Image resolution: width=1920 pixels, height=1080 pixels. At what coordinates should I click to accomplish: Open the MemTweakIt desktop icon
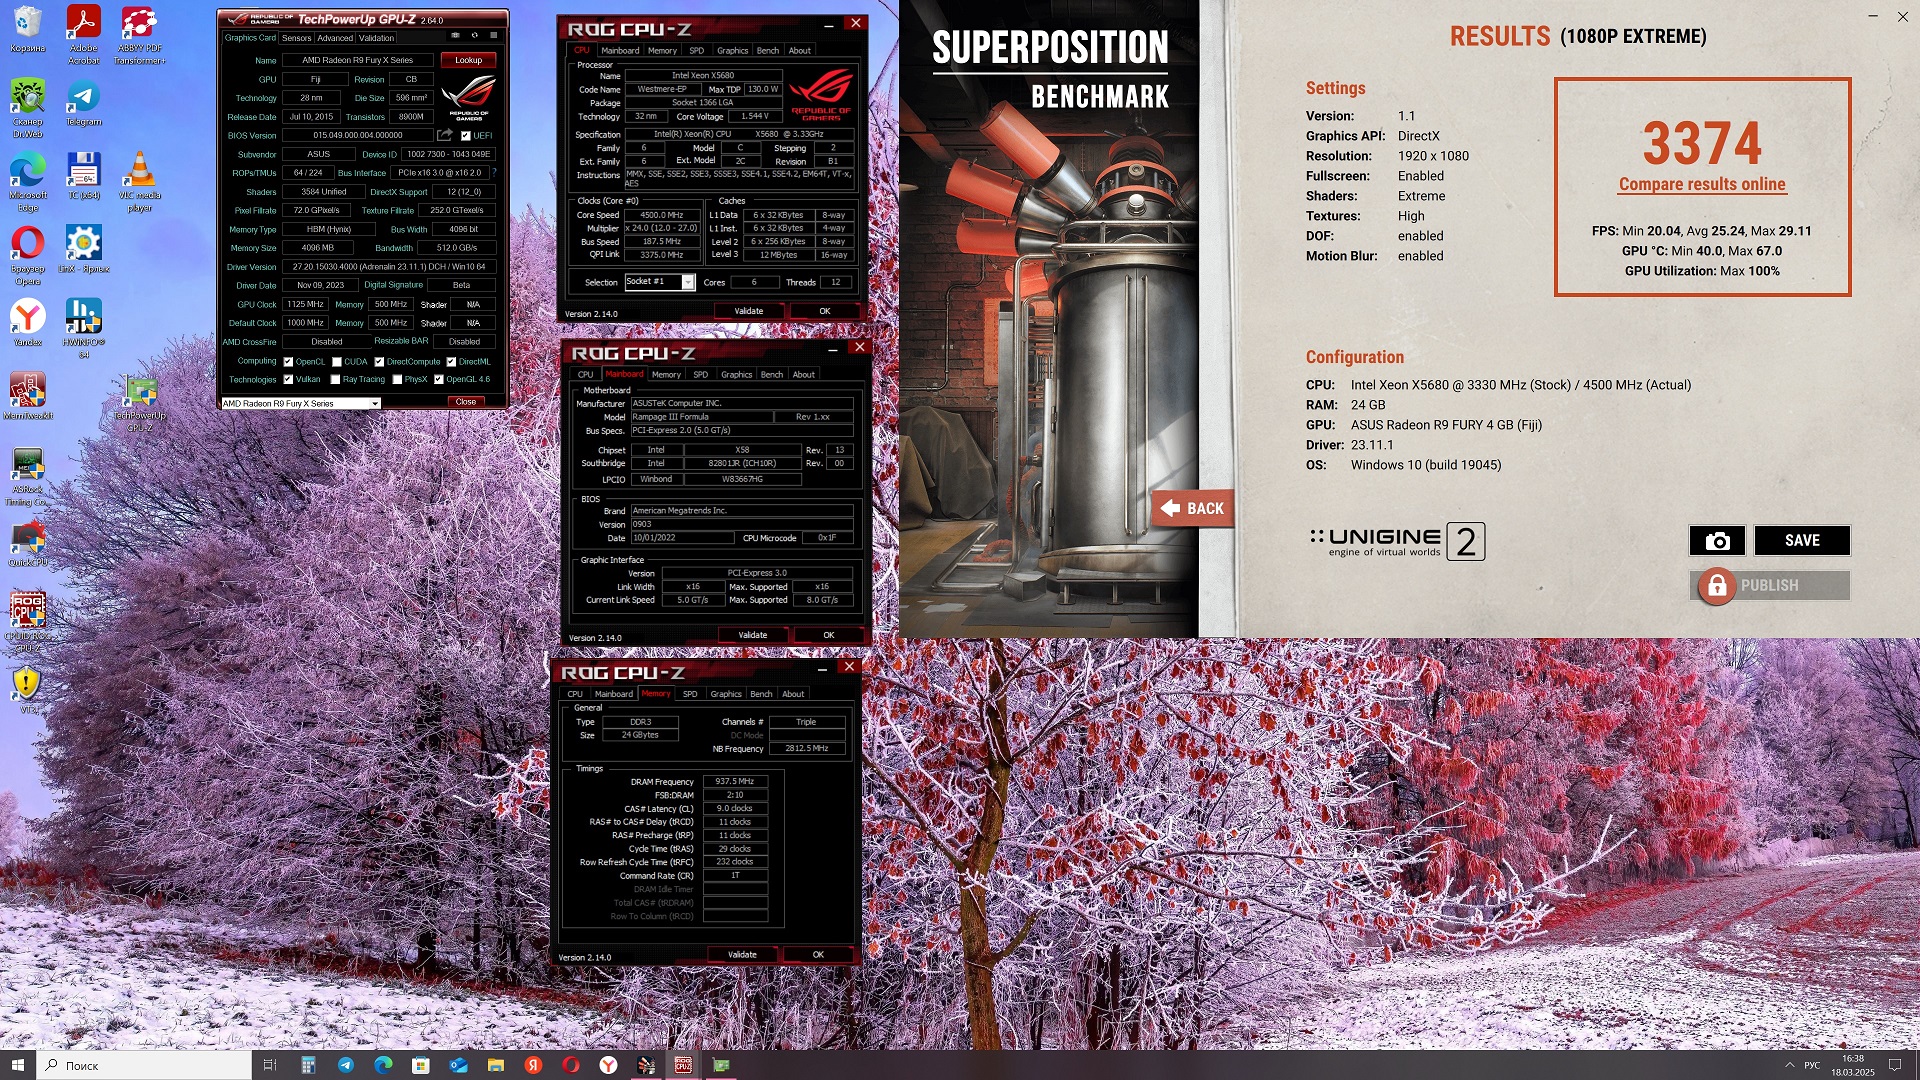(x=27, y=396)
